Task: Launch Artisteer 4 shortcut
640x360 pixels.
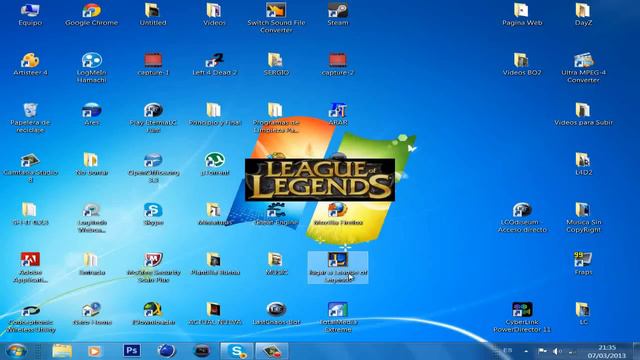Action: point(30,64)
